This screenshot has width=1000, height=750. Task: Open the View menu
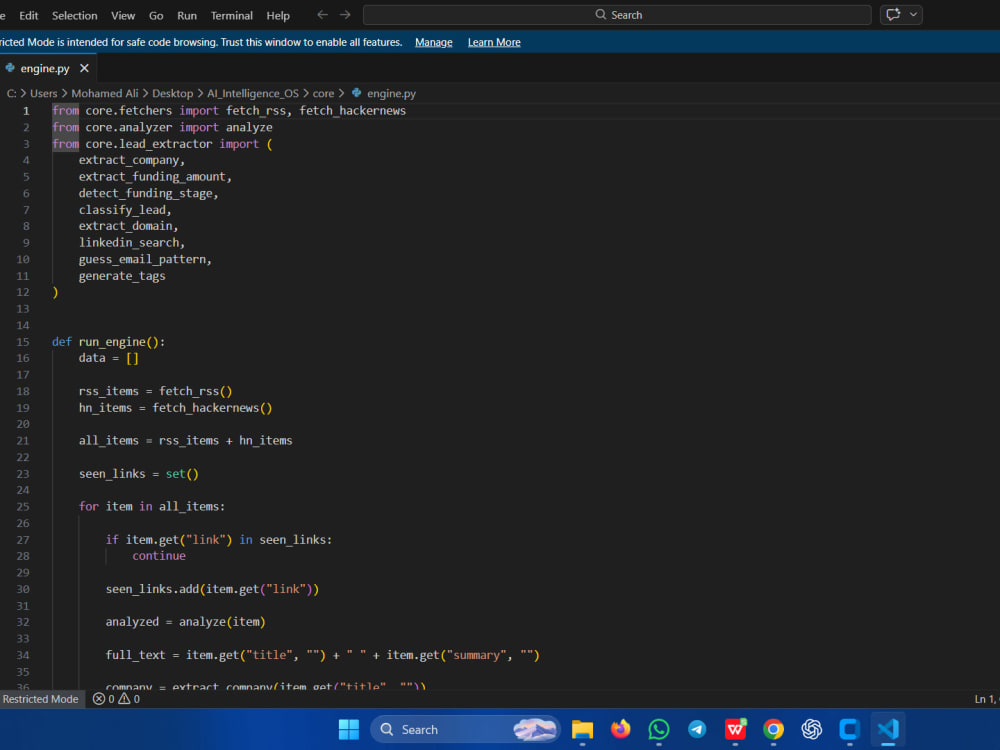point(123,15)
